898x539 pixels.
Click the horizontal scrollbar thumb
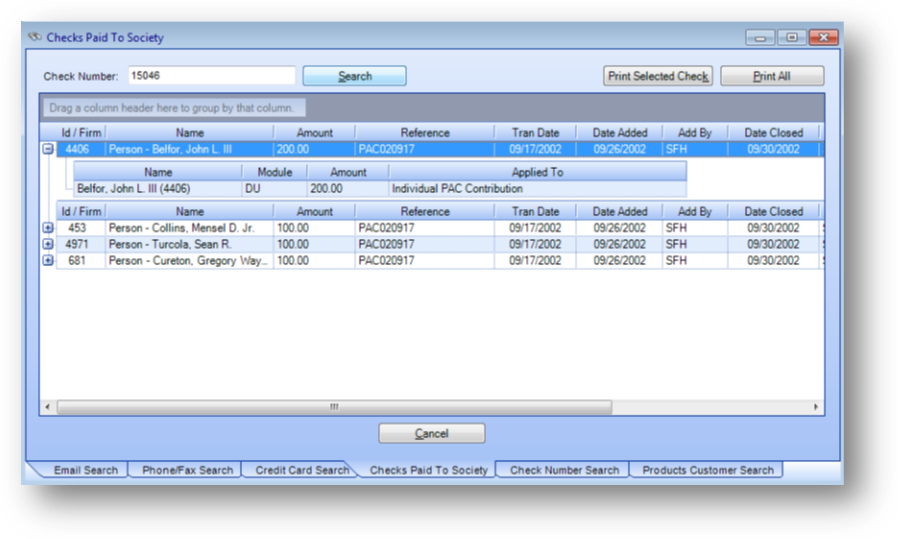click(x=334, y=407)
